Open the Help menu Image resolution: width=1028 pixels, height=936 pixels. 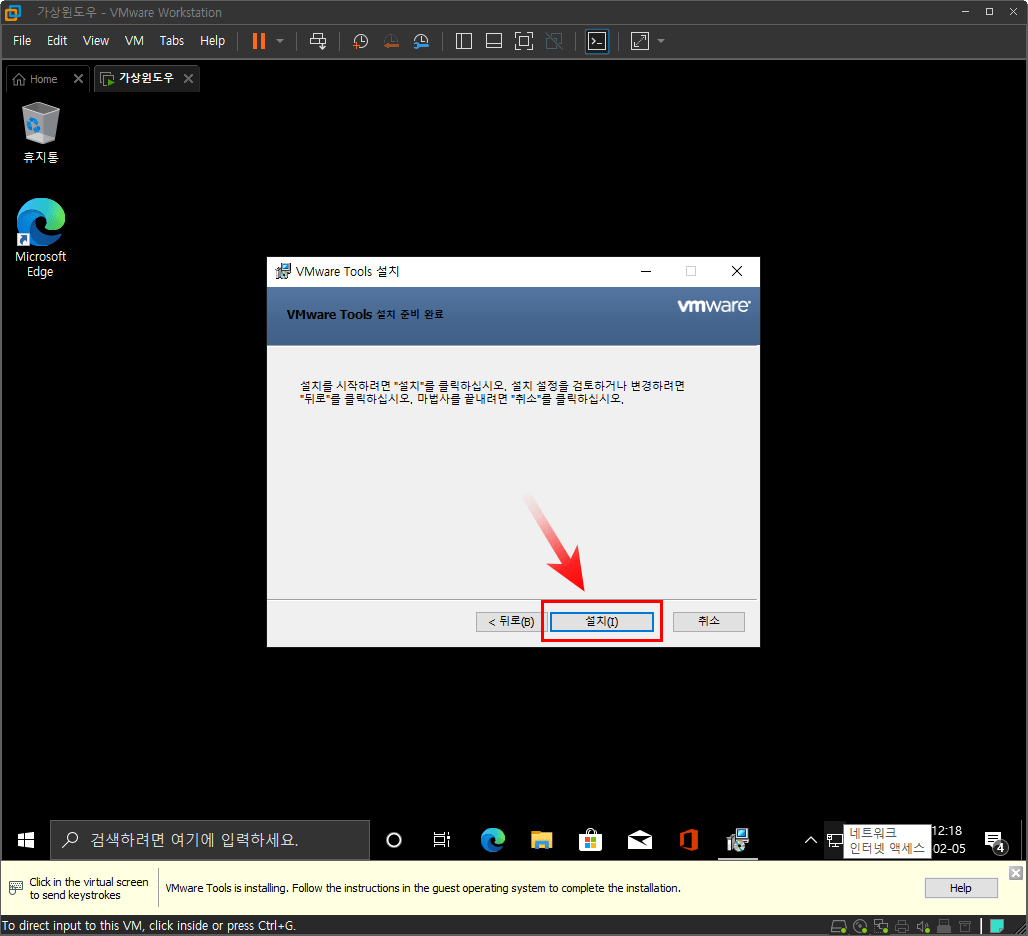point(212,41)
